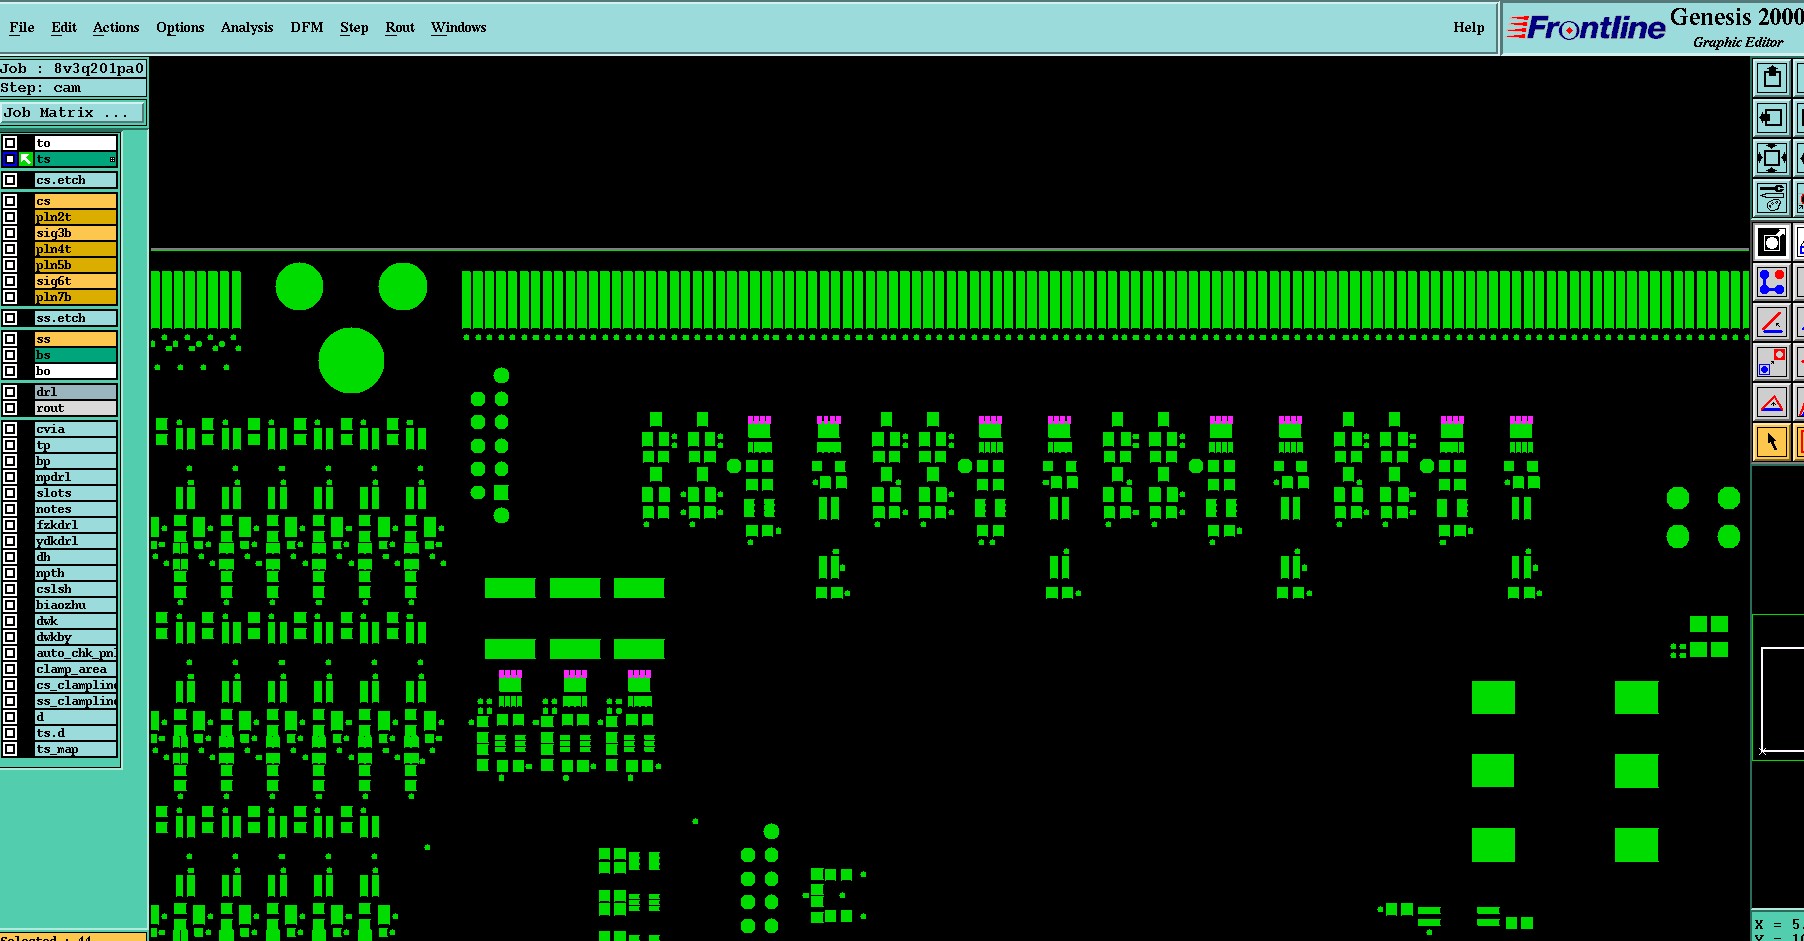Click the 'Job : 8v3q201pa0' label
The width and height of the screenshot is (1804, 941).
[73, 68]
